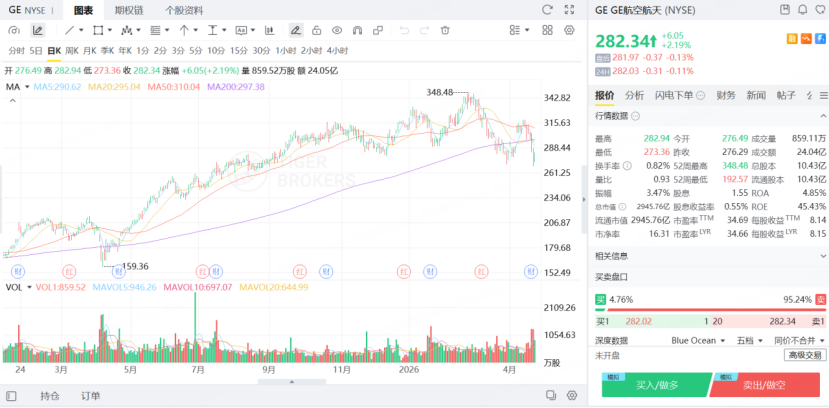The image size is (829, 408).
Task: Open the 五档 depth level dropdown
Action: (751, 341)
